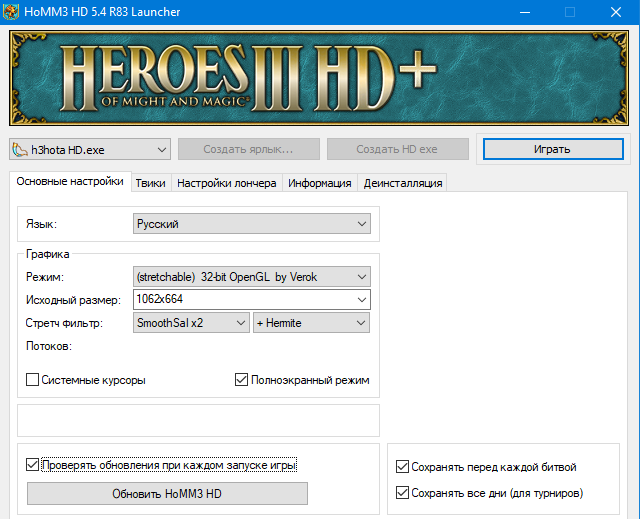Viewport: 640px width, 519px height.
Task: Click the Играть button
Action: pyautogui.click(x=553, y=149)
